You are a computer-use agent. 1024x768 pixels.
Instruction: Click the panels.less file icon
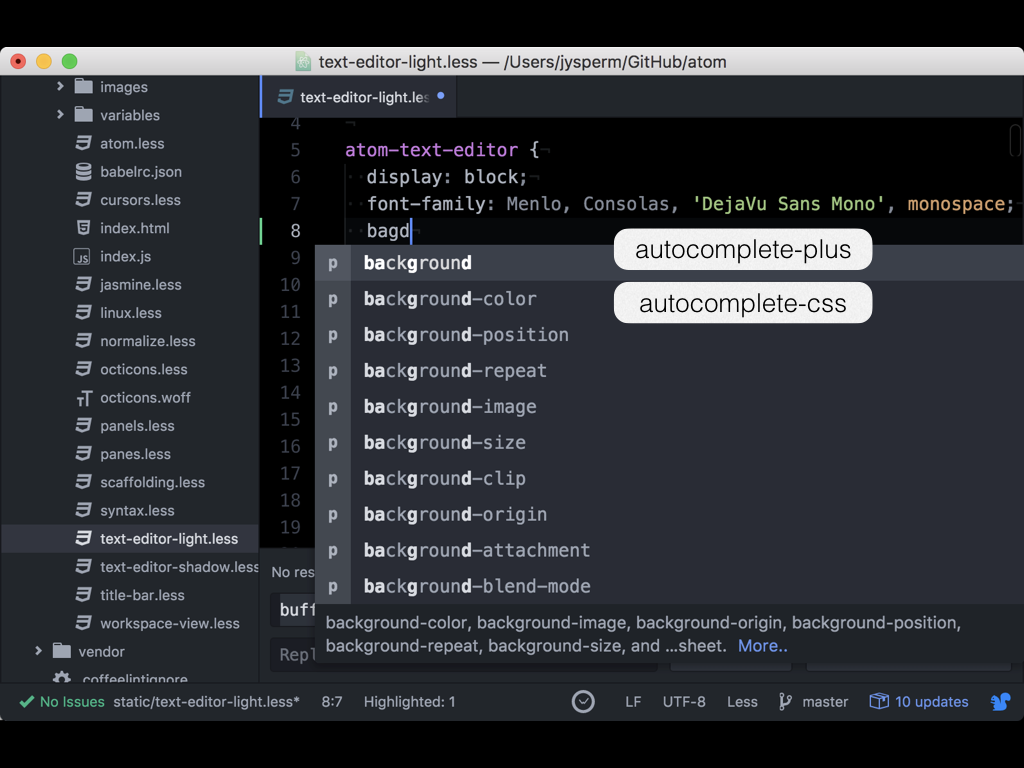(84, 425)
